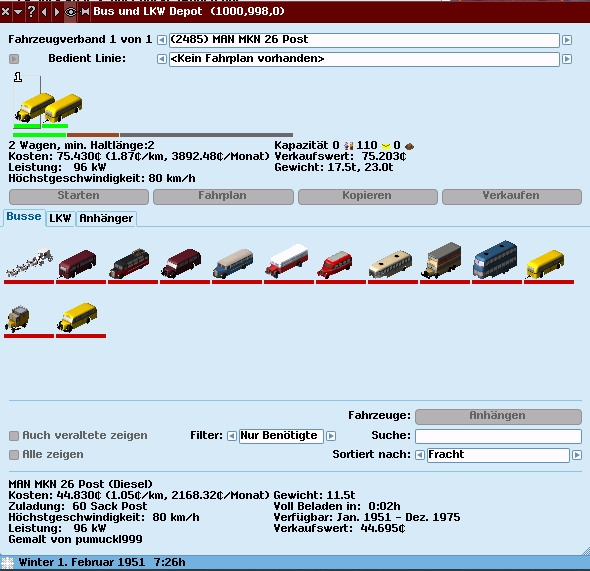Pin the window with the sticky pin icon
Viewport: 590px width, 571px height.
(85, 12)
